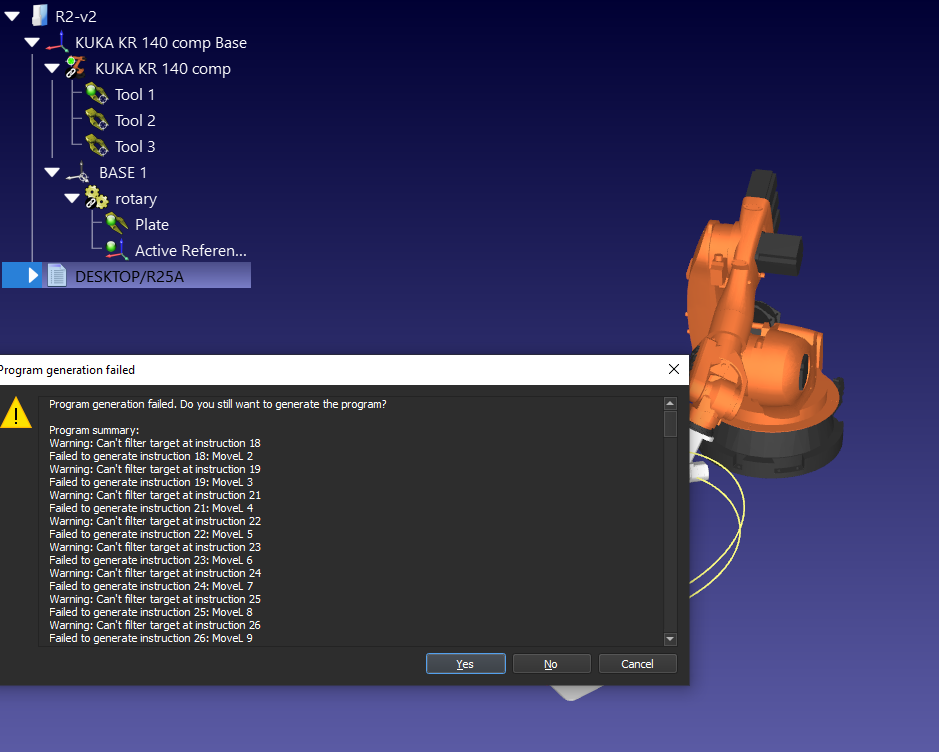Click the scroll up arrow in the summary

[670, 403]
